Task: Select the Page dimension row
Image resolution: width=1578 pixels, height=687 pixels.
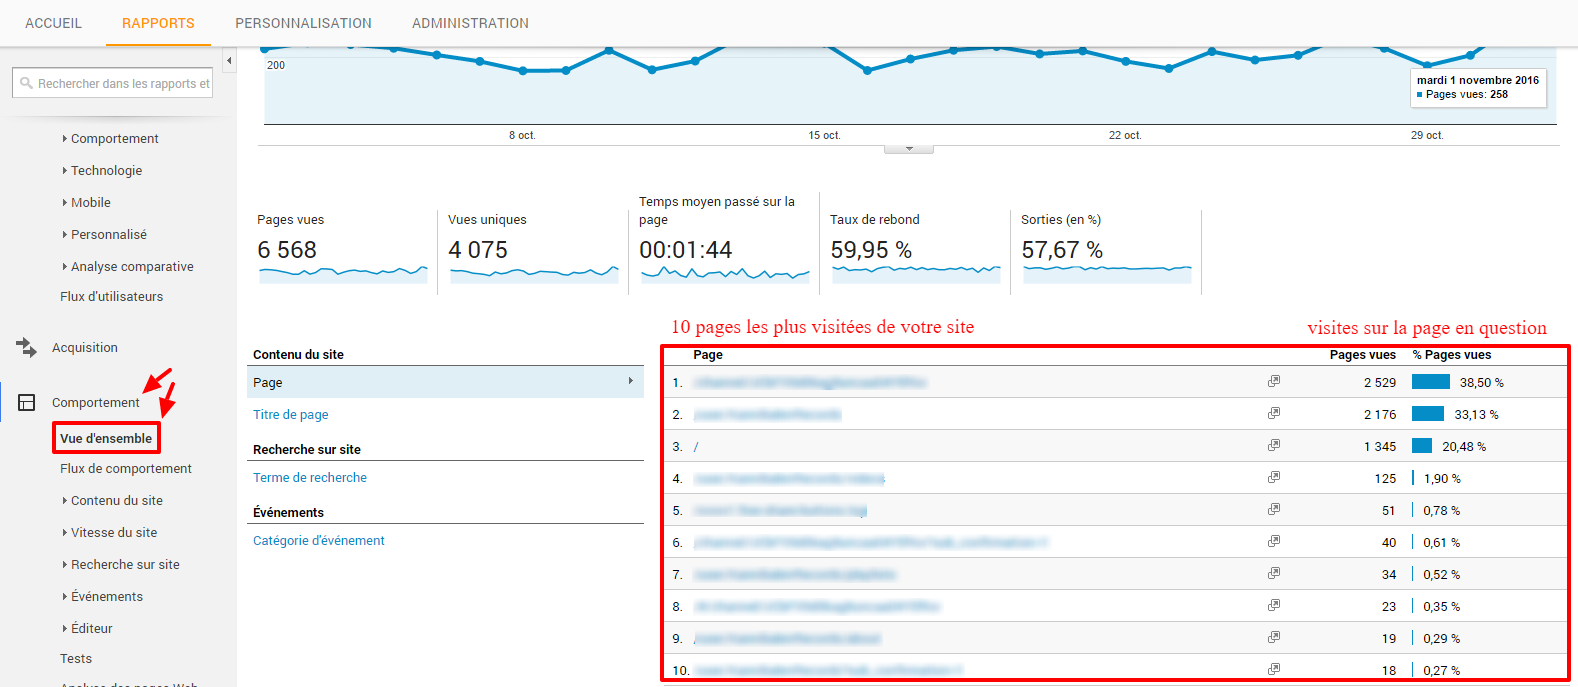Action: pos(445,382)
